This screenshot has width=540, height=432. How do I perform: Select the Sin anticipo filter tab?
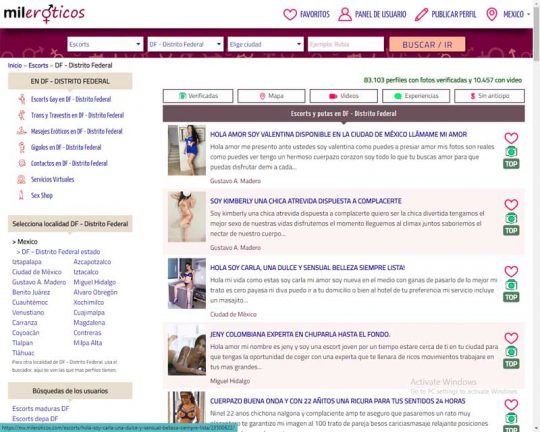[x=489, y=96]
